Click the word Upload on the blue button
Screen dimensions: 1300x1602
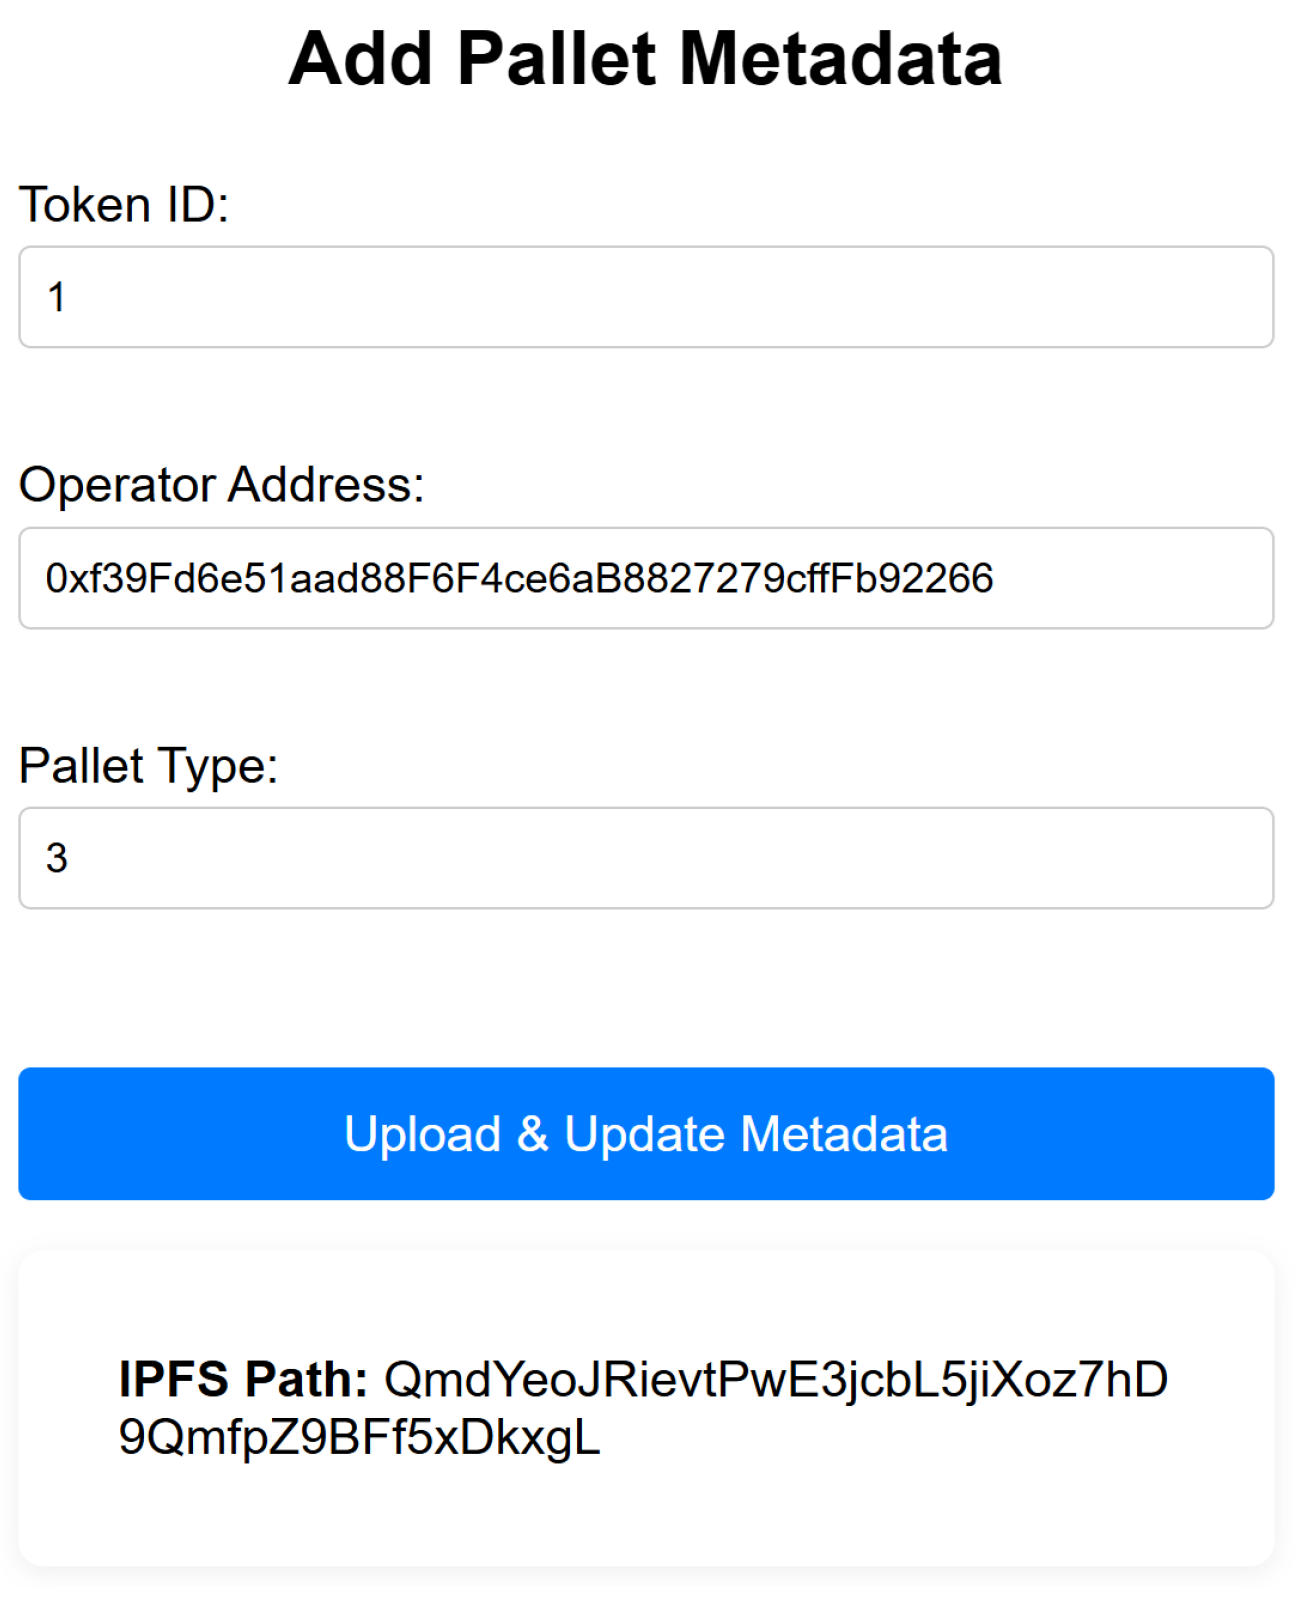422,1134
